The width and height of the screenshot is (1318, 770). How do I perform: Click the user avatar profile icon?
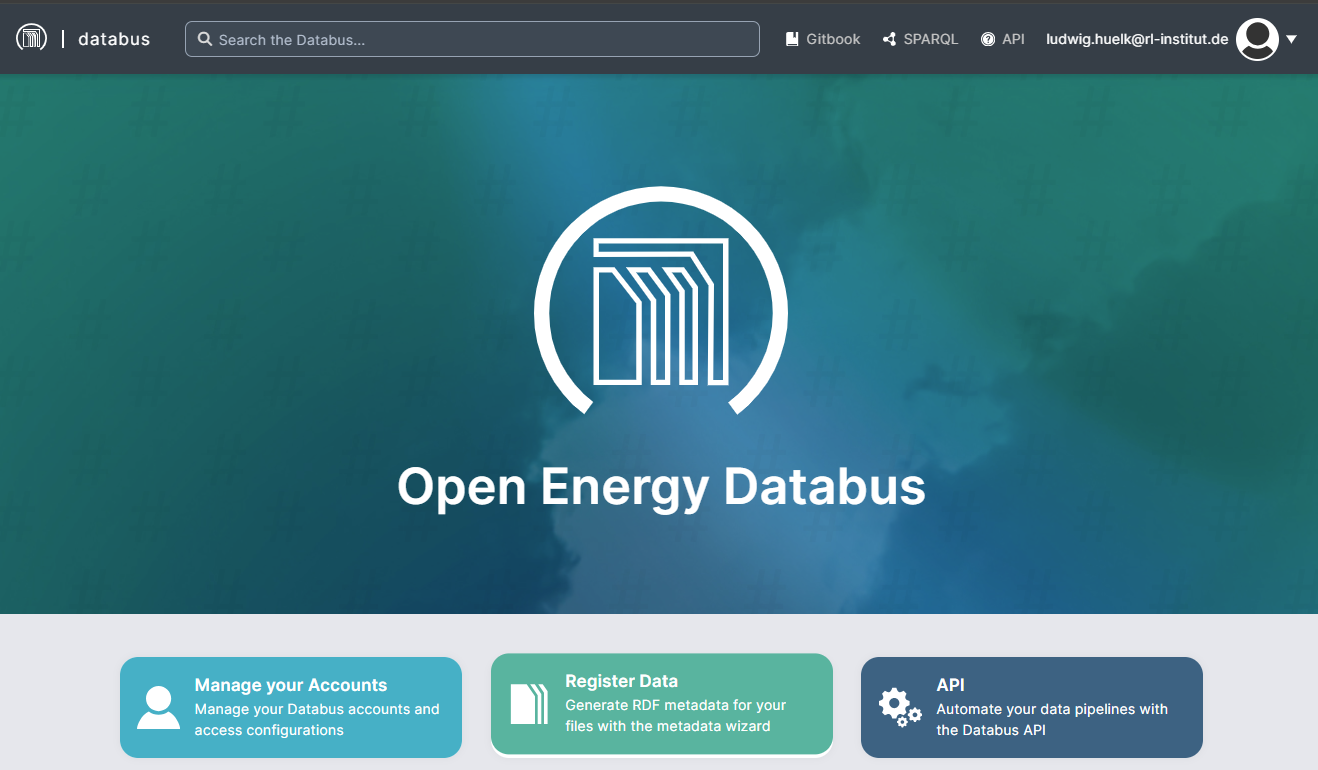point(1257,39)
